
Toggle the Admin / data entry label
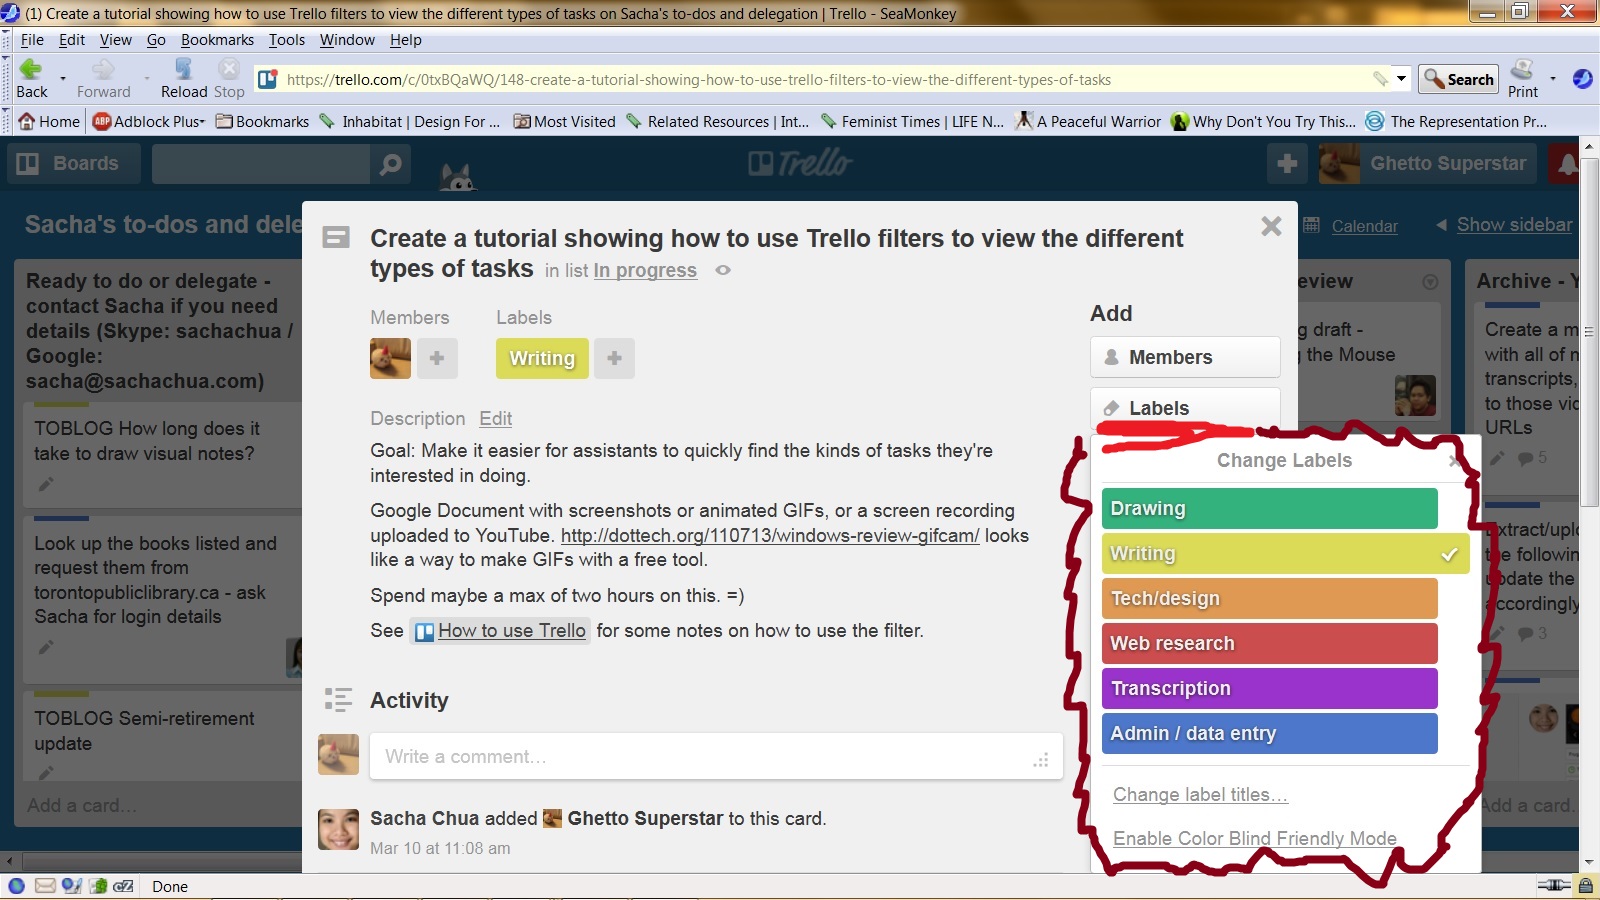click(1269, 733)
